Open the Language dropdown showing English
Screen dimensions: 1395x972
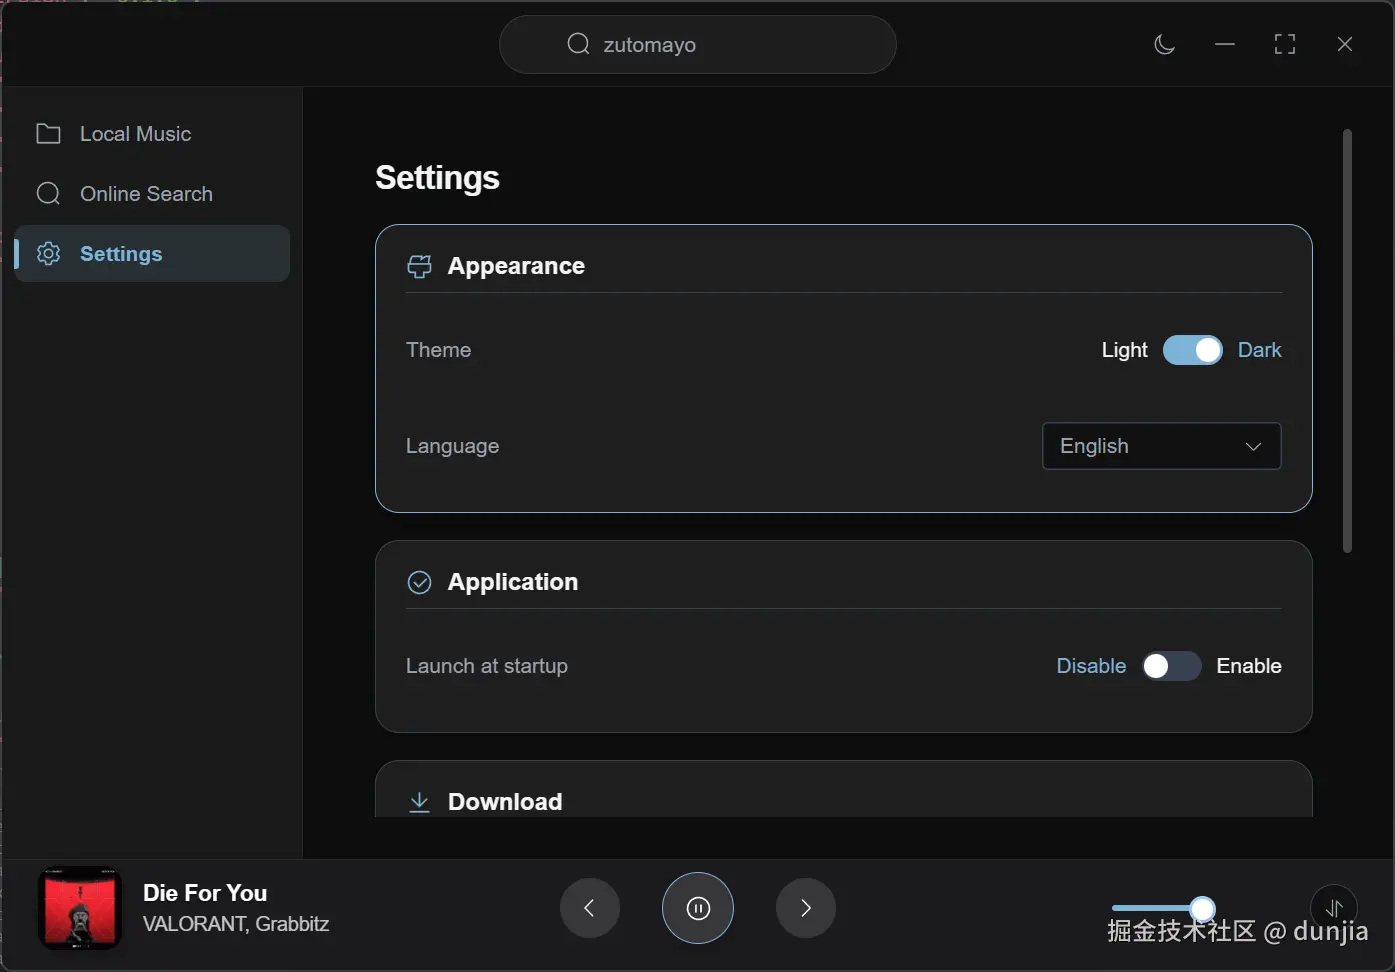tap(1160, 446)
